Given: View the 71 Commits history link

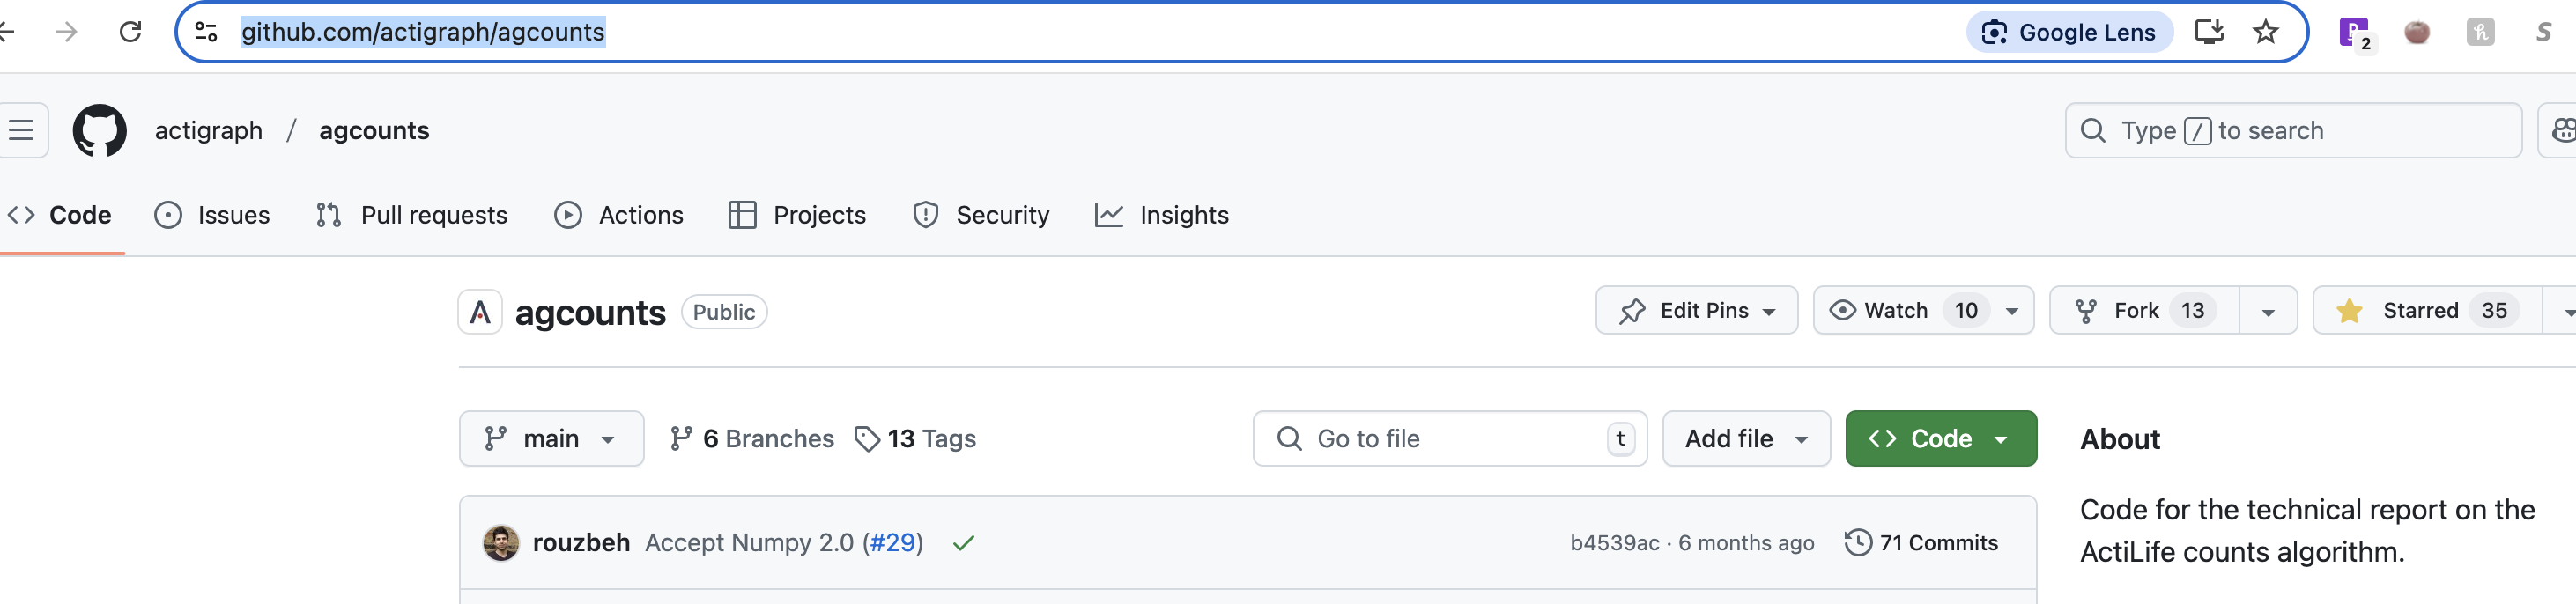Looking at the screenshot, I should pos(1921,543).
